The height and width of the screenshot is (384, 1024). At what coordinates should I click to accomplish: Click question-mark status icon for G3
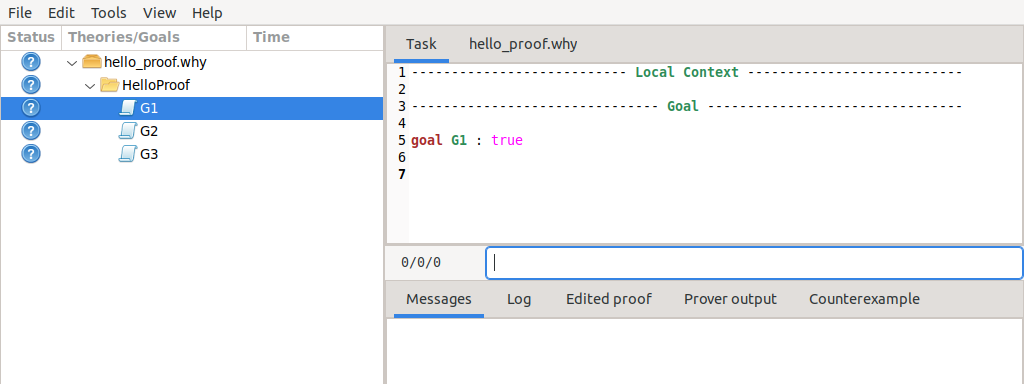(x=31, y=153)
